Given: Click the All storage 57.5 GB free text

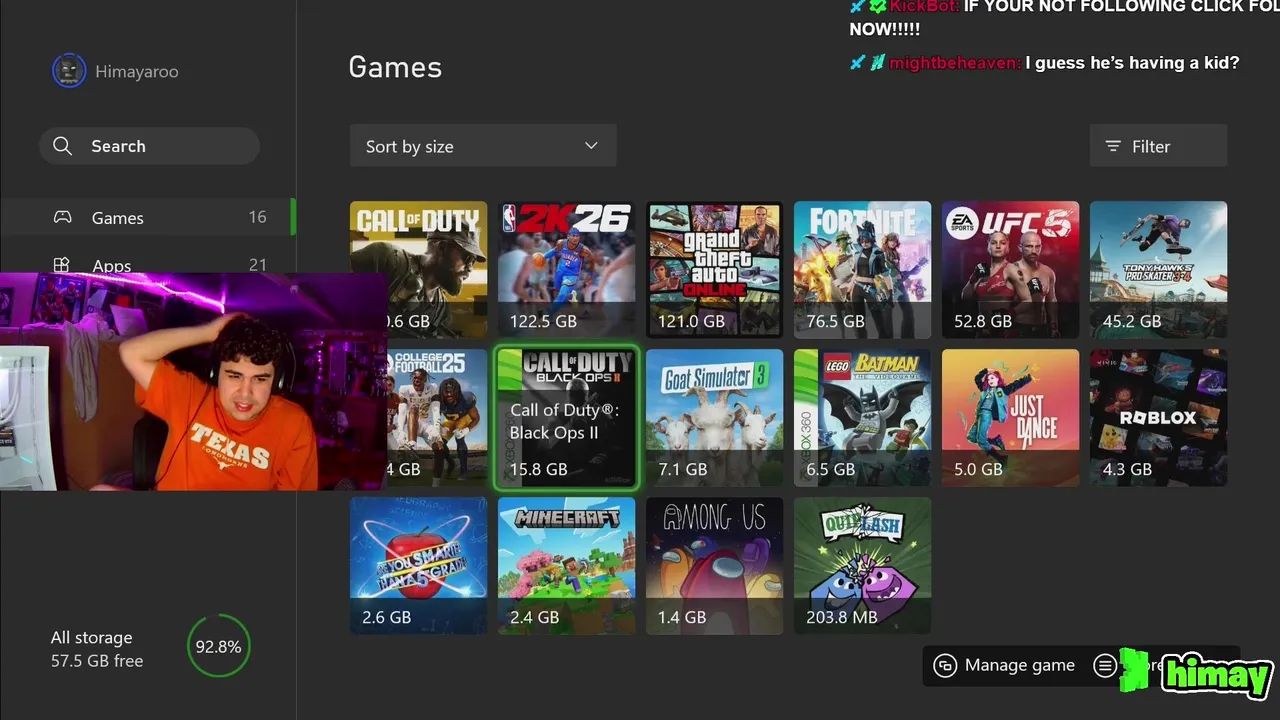Looking at the screenshot, I should coord(97,649).
